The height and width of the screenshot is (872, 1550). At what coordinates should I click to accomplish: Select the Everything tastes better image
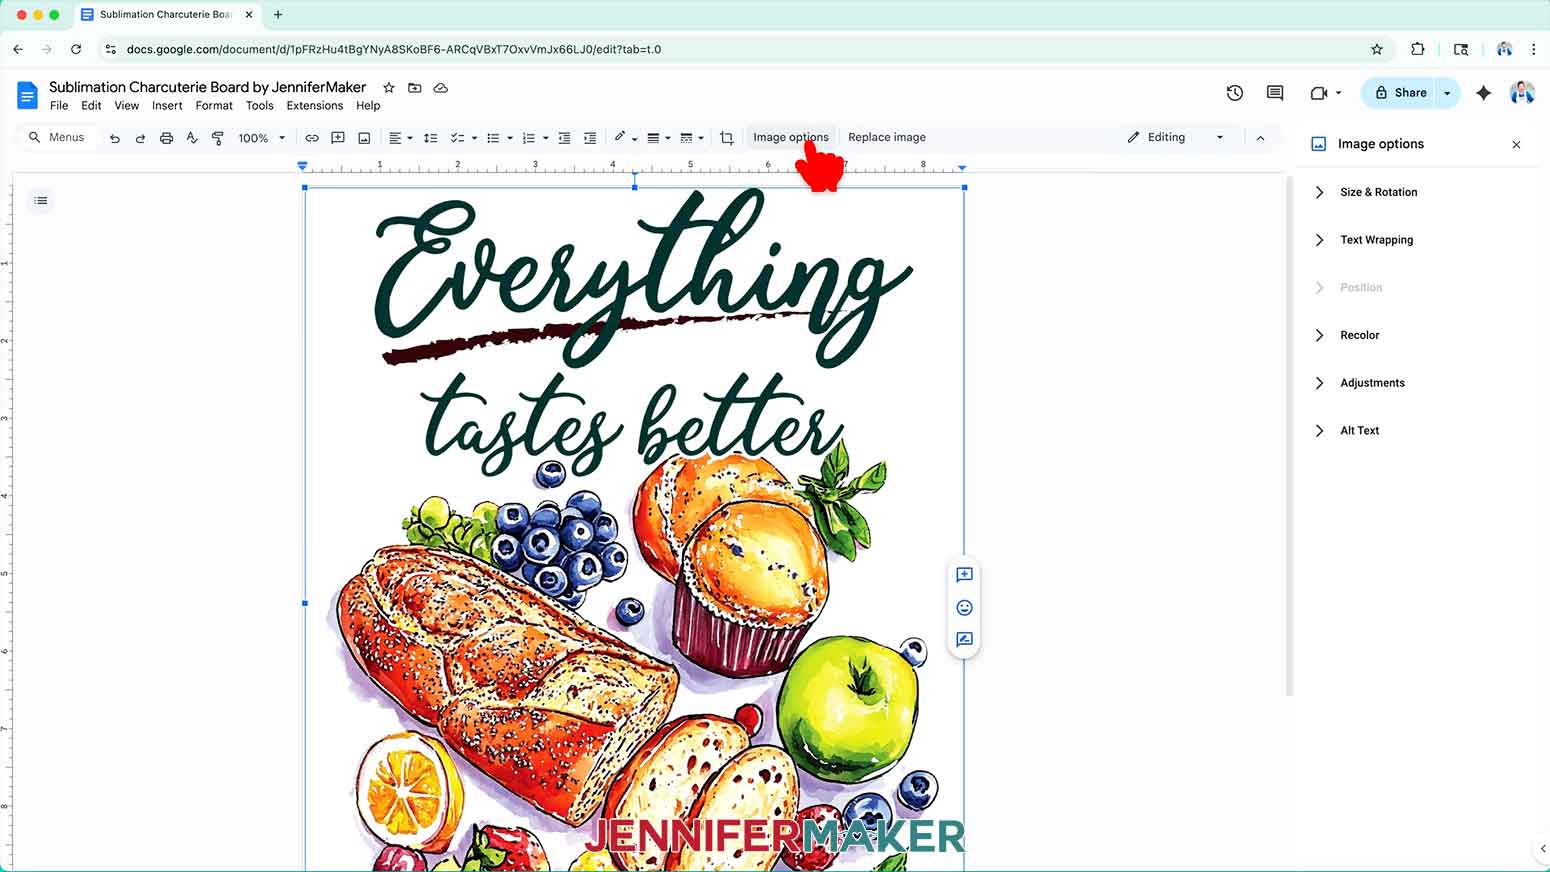(635, 529)
